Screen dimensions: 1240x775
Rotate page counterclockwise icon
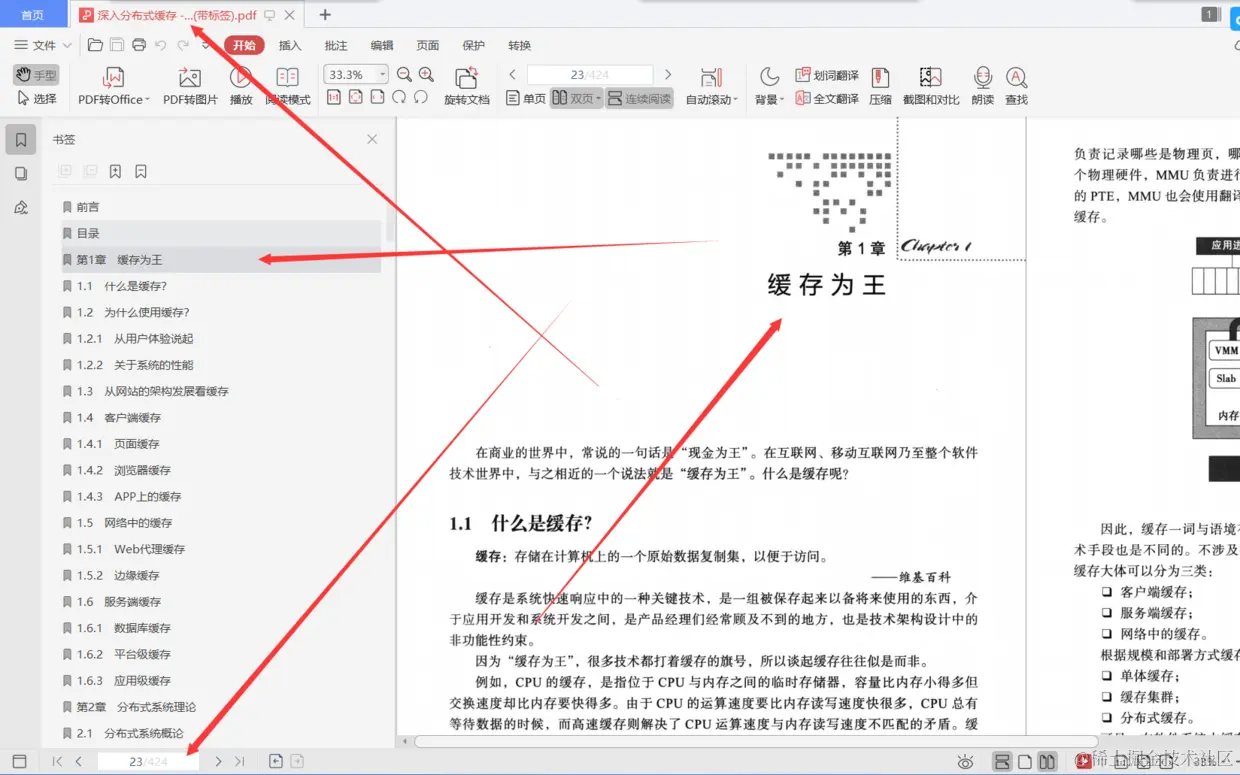click(x=421, y=97)
